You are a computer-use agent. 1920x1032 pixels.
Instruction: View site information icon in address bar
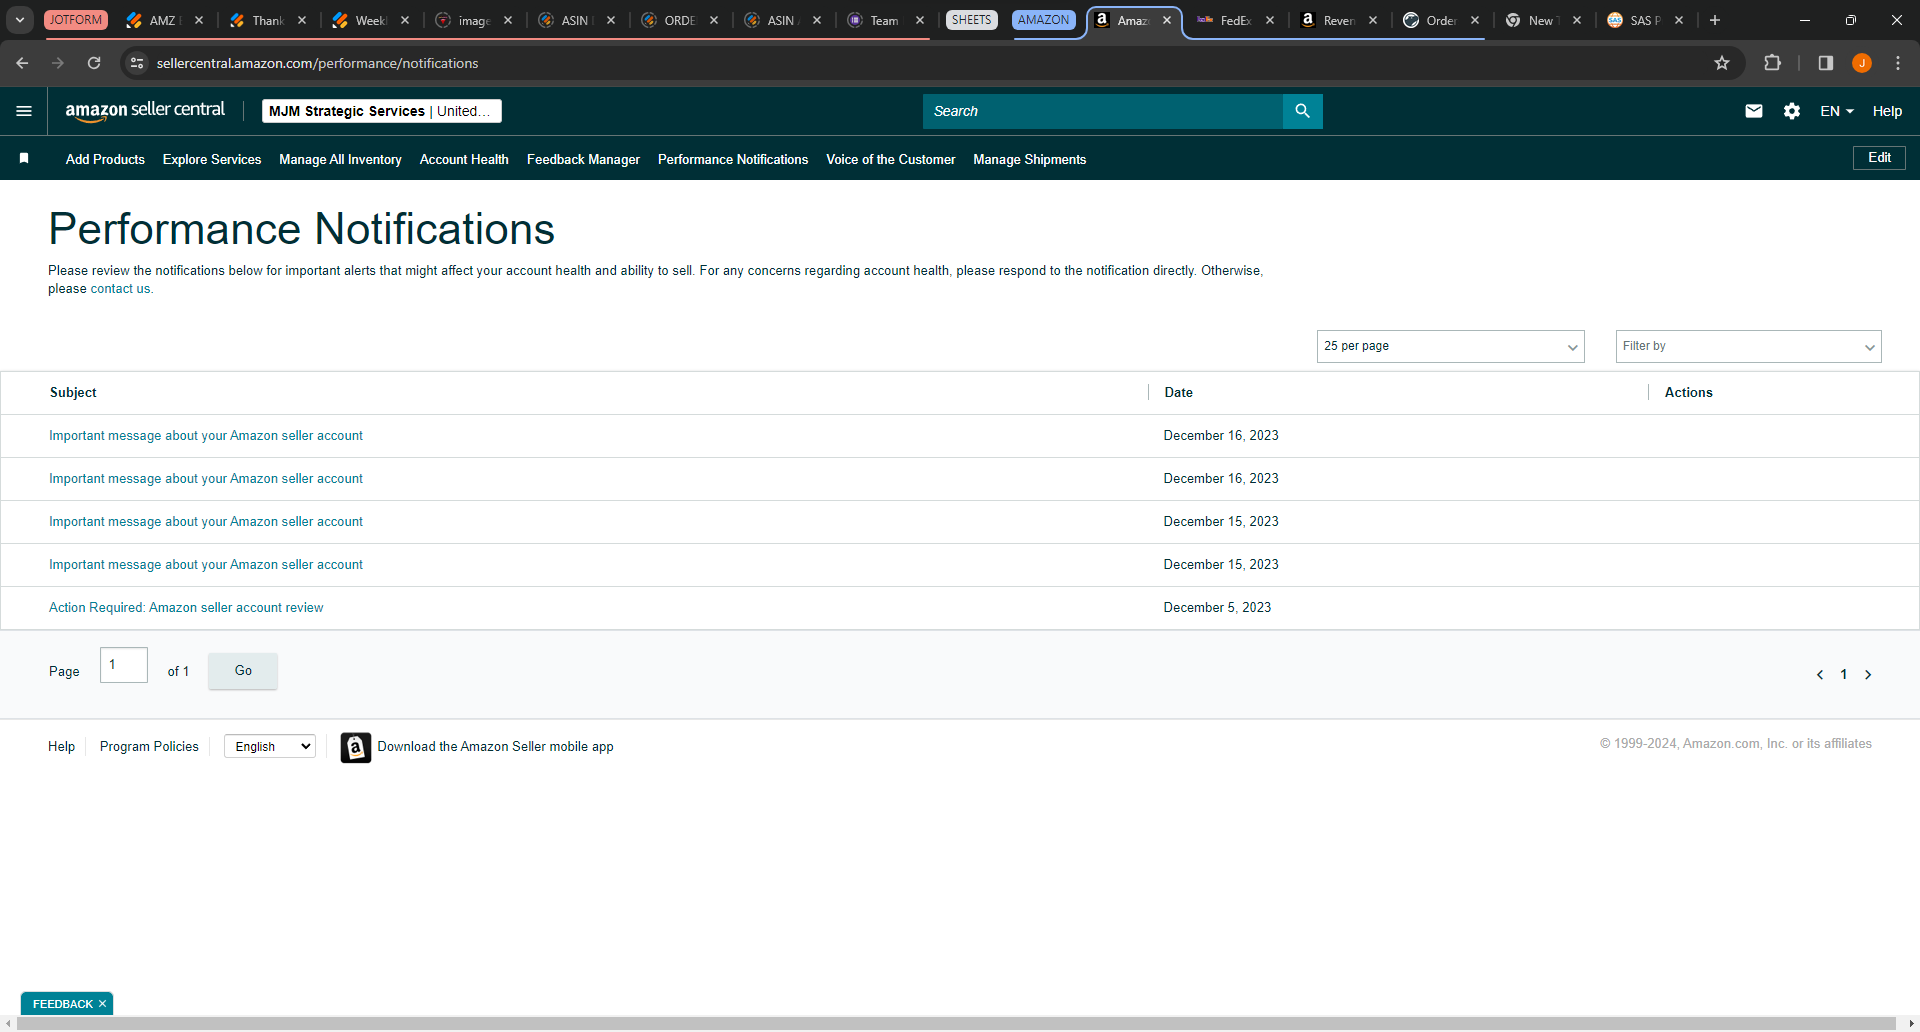click(x=137, y=63)
